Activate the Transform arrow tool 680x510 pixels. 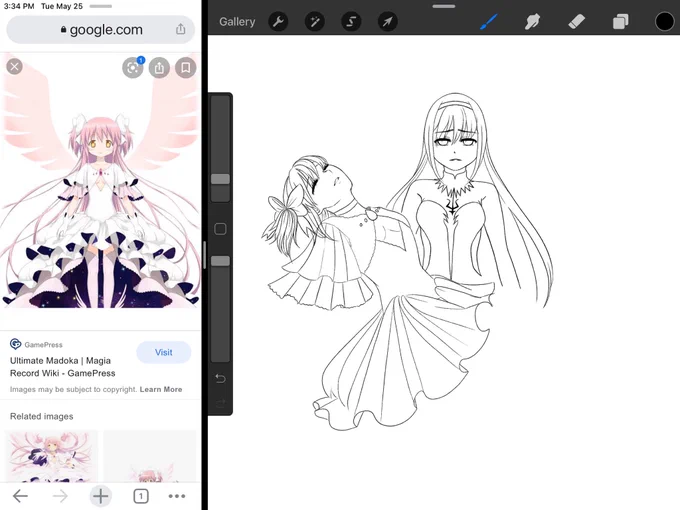coord(387,21)
